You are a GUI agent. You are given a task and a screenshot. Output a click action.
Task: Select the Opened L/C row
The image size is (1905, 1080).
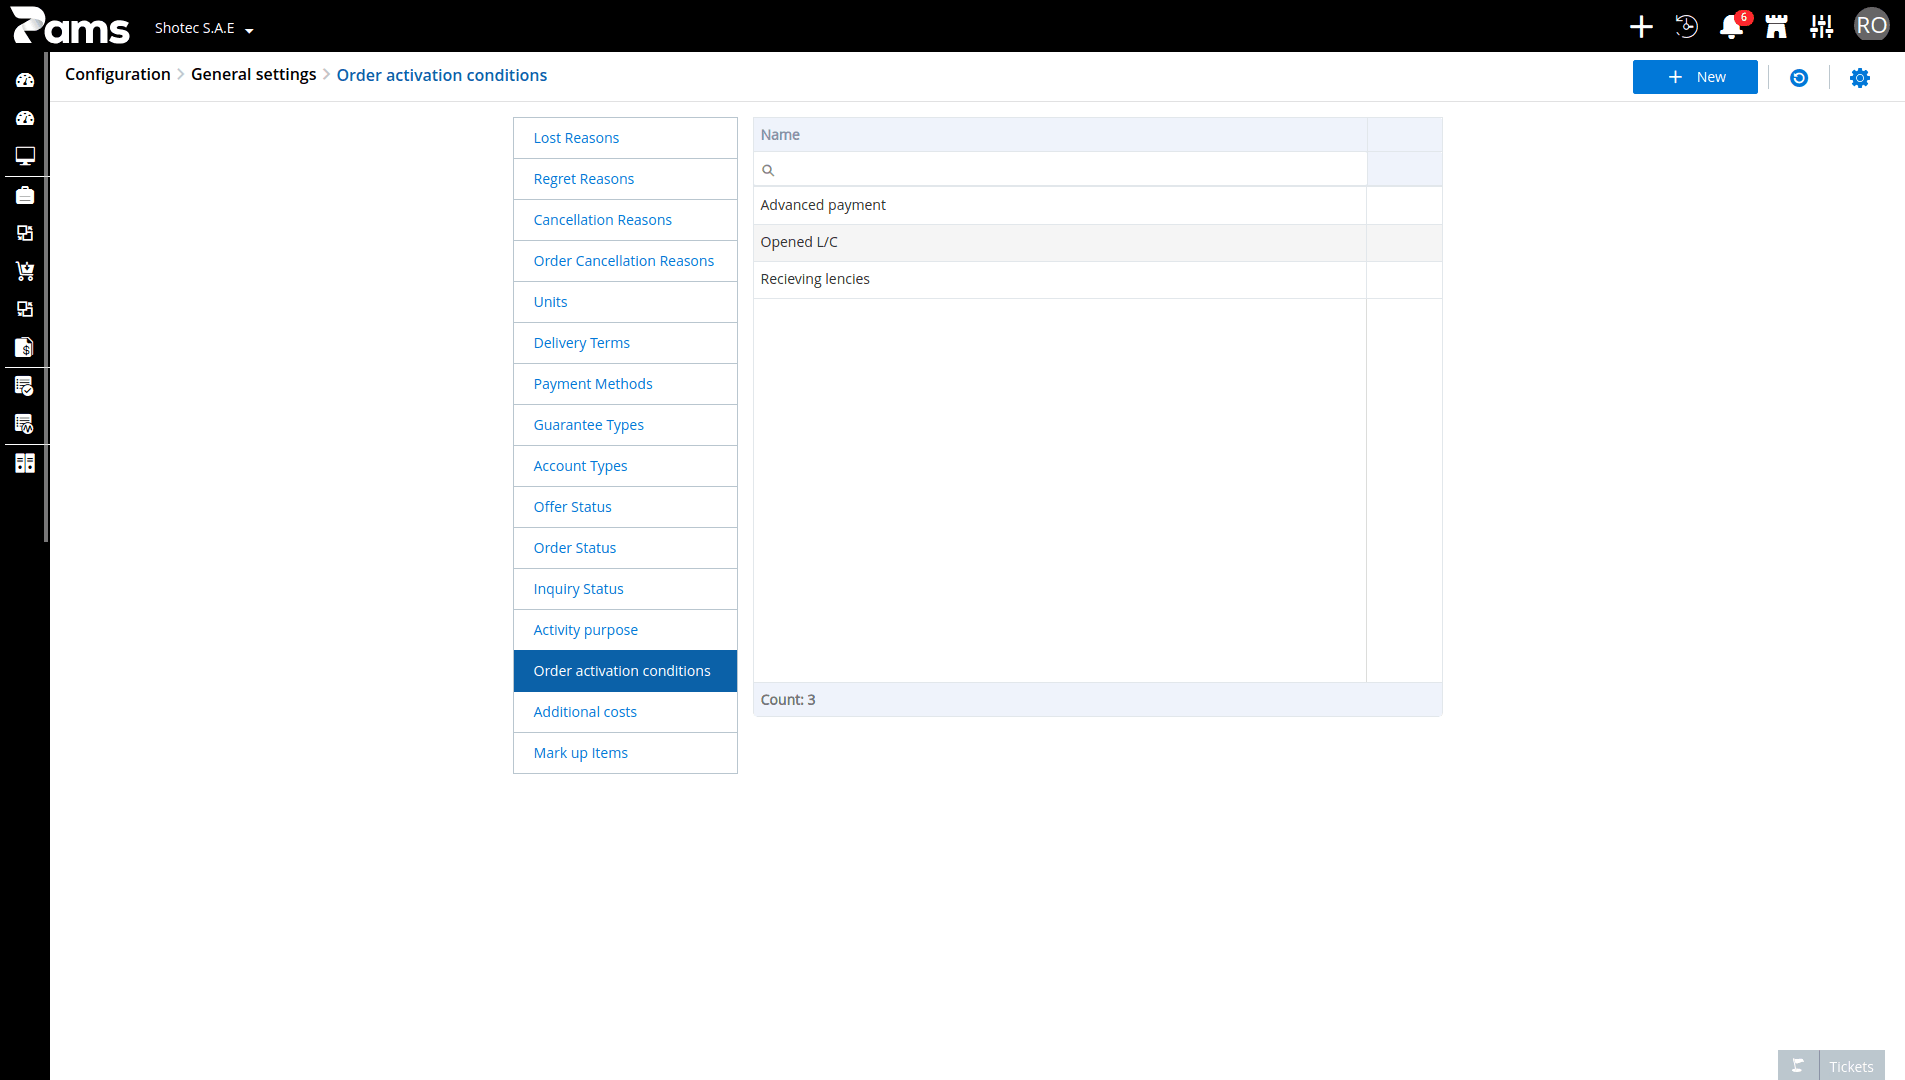coord(1097,242)
